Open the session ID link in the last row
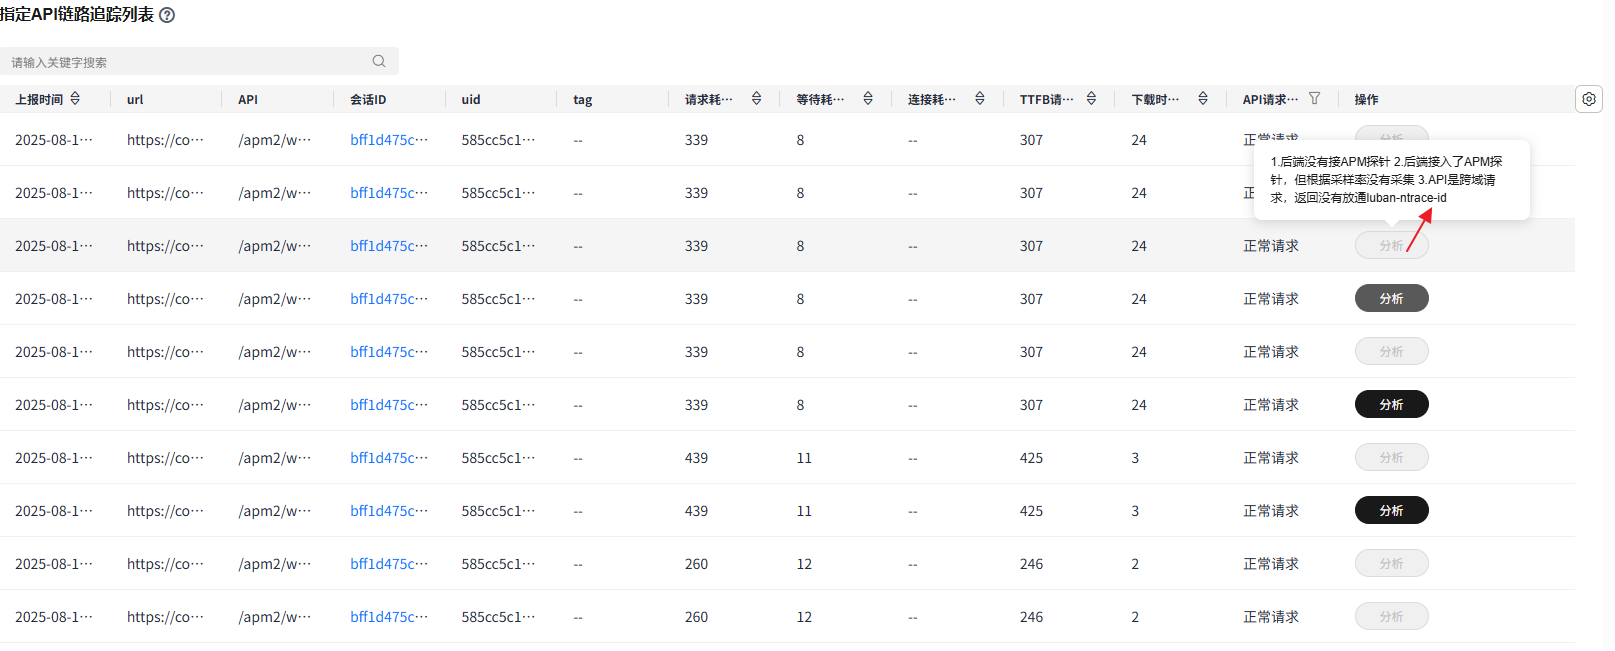Viewport: 1615px width, 651px height. pos(388,617)
